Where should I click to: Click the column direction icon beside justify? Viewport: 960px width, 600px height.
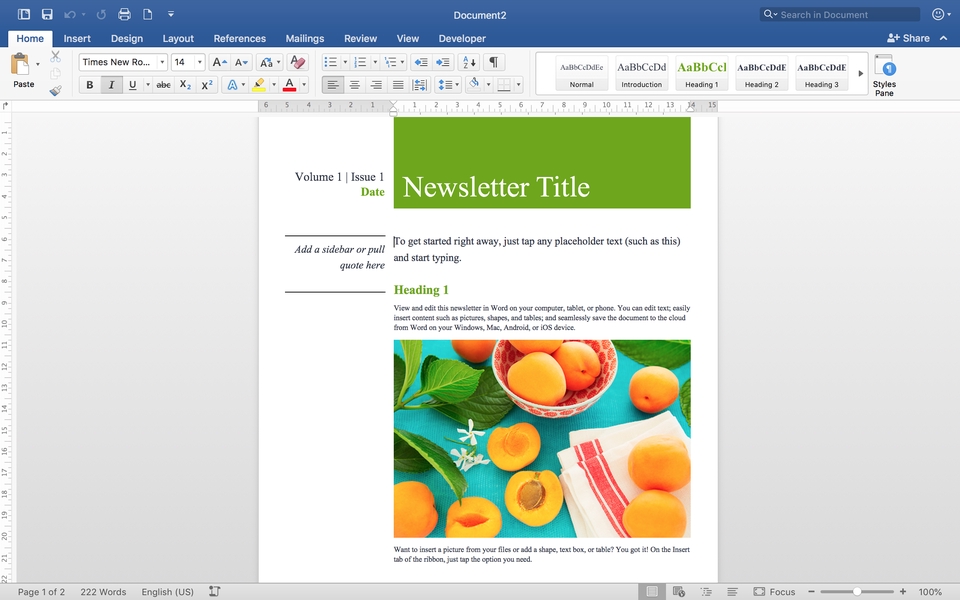[420, 84]
